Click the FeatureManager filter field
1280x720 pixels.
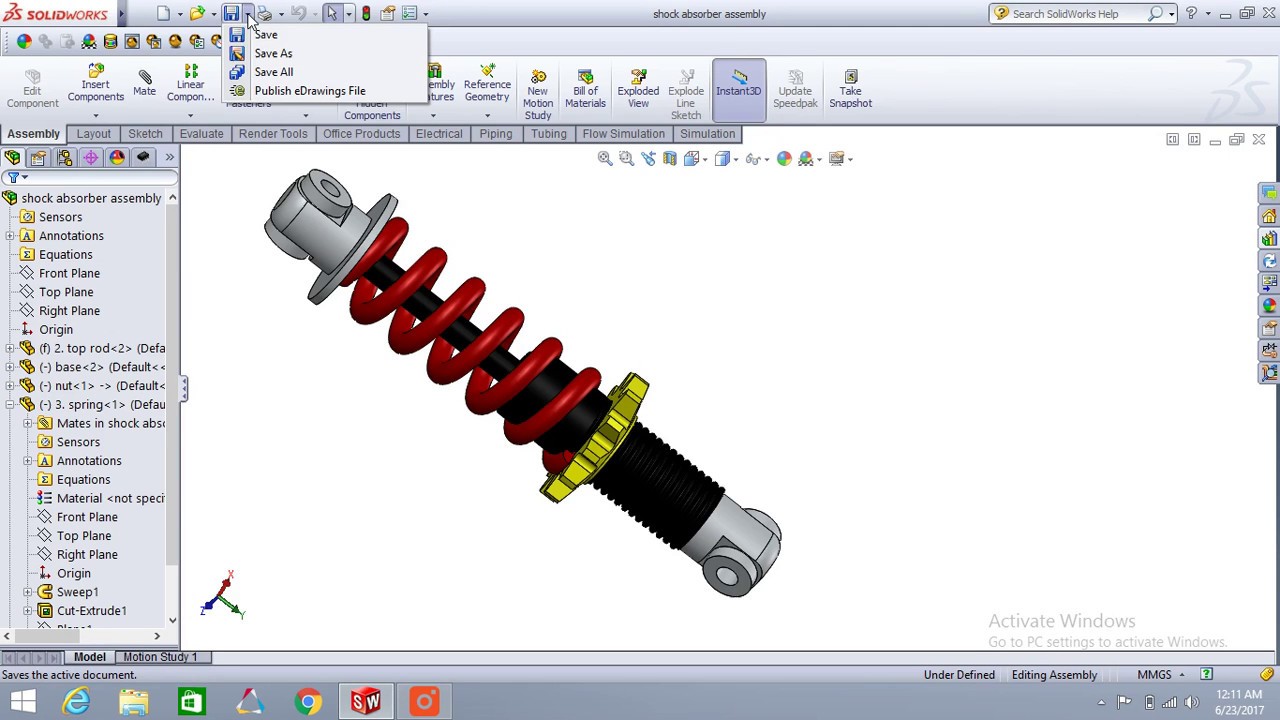pos(98,177)
